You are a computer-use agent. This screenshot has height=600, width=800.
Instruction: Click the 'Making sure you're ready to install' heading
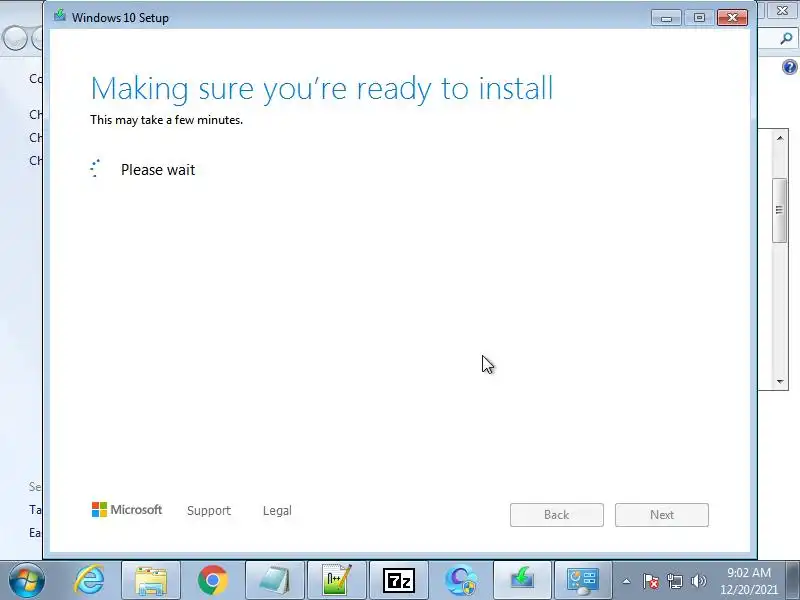click(321, 89)
